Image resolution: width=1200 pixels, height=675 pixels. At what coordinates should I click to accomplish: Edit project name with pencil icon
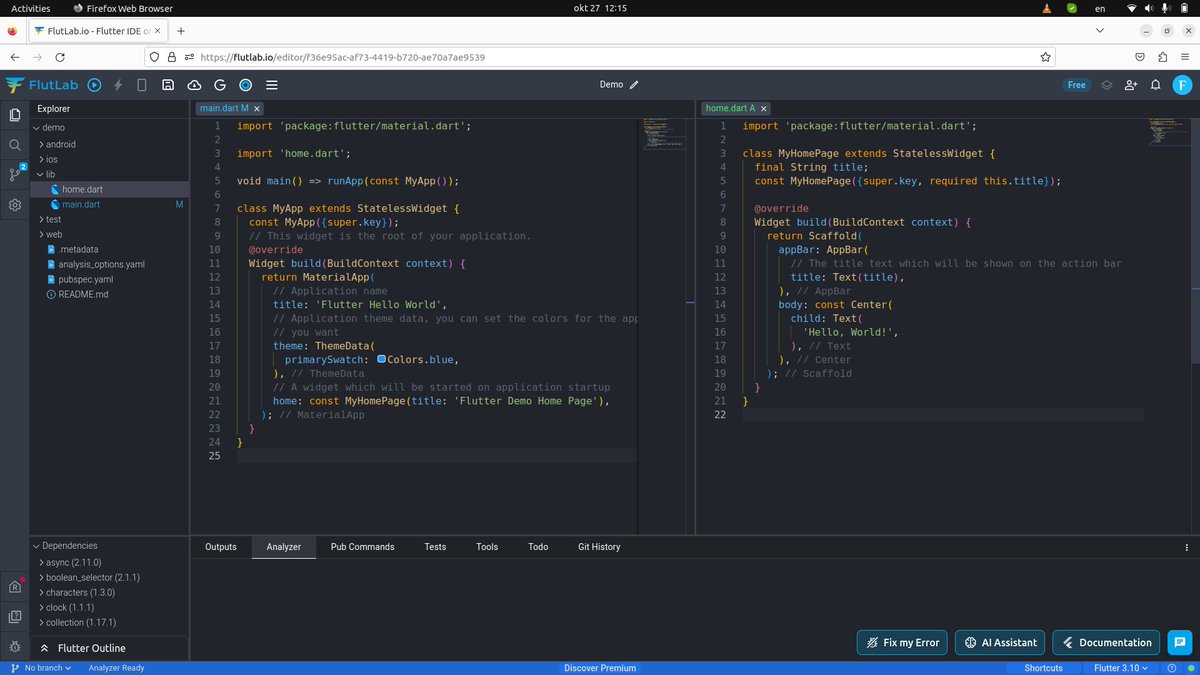(634, 85)
